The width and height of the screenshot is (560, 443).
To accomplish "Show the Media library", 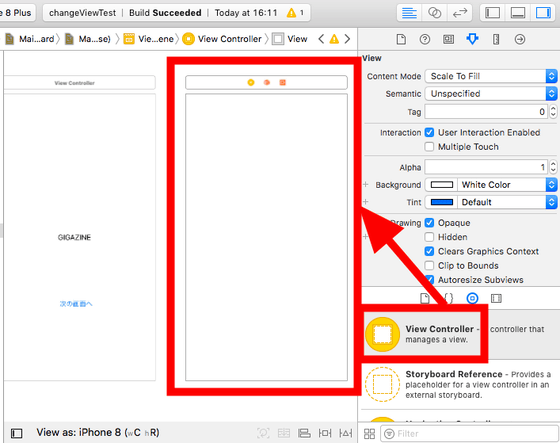I will coord(496,298).
